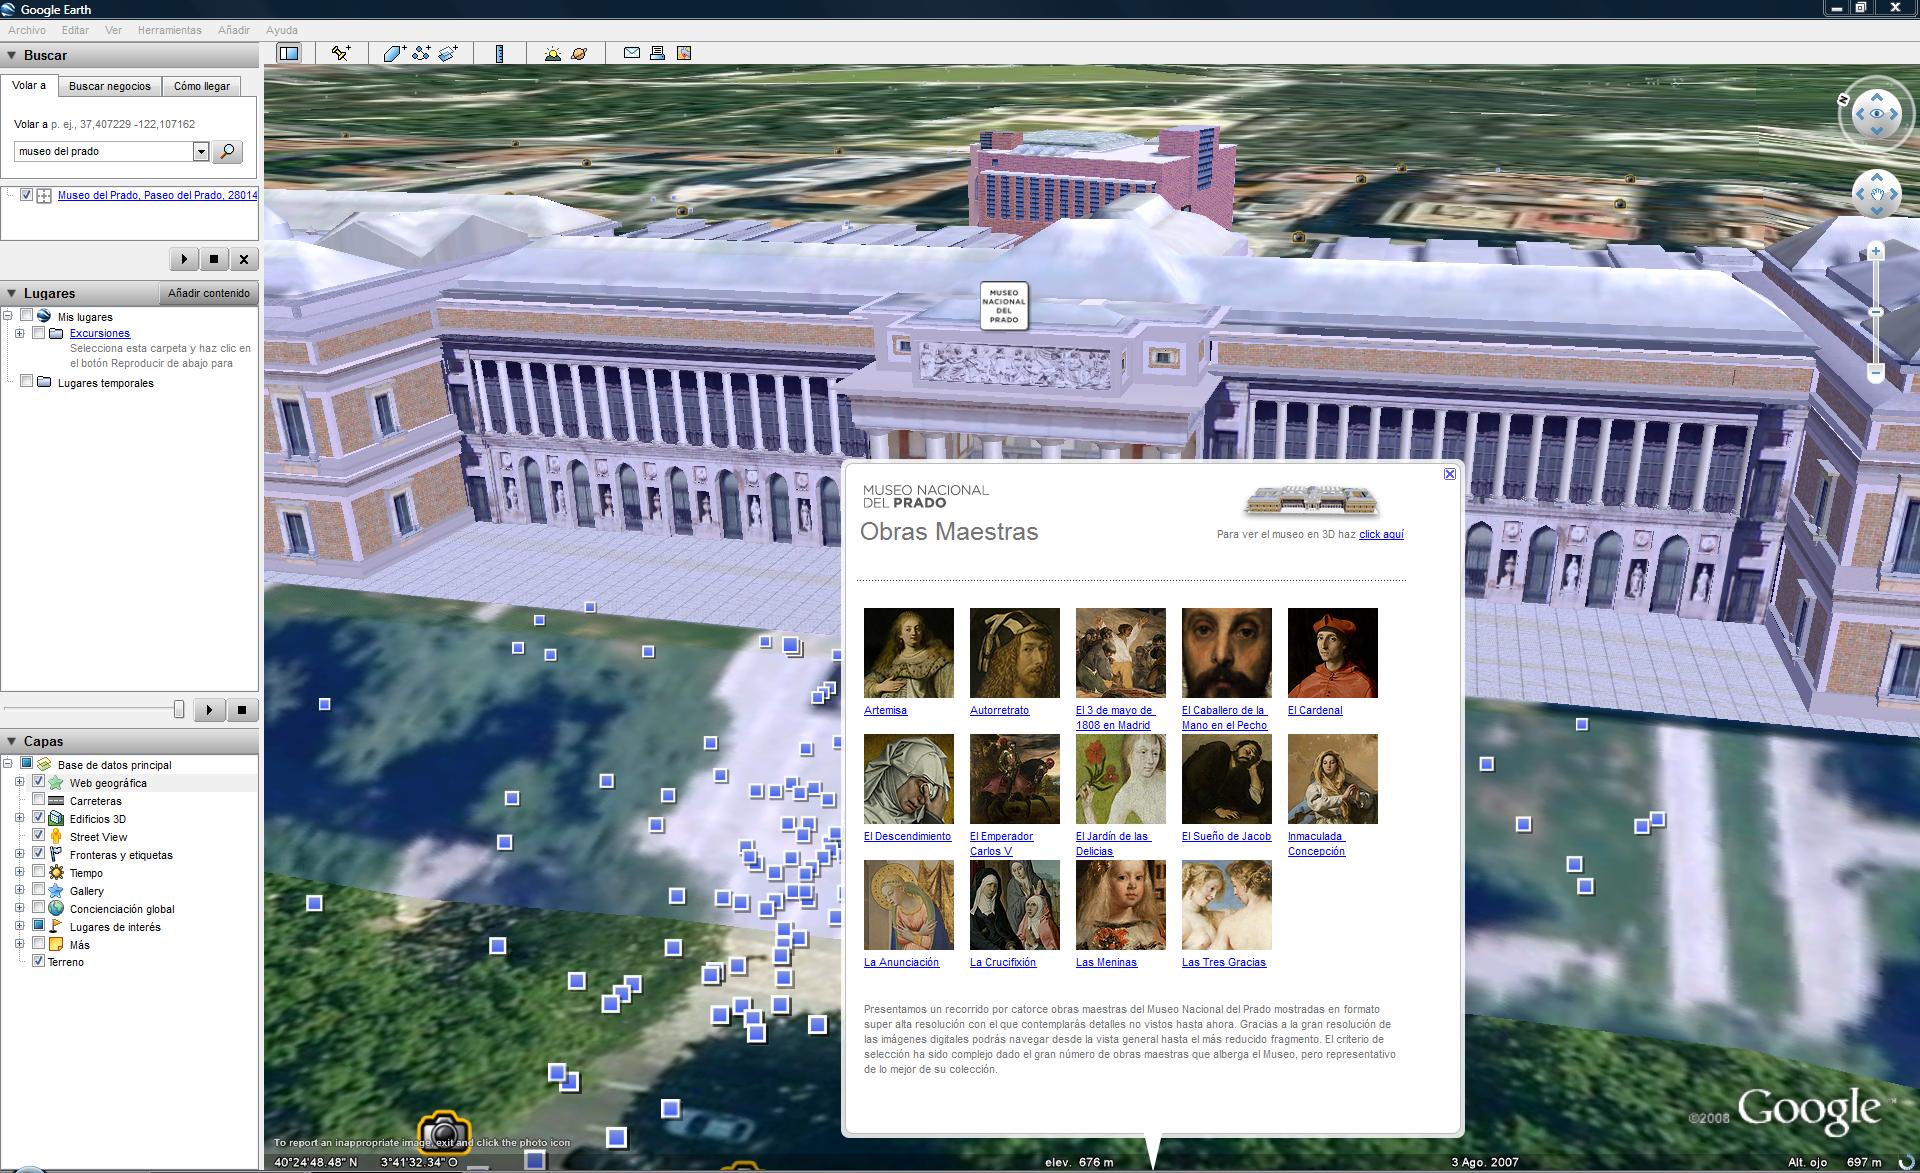1920x1173 pixels.
Task: Disable the Street View layer
Action: [x=38, y=836]
